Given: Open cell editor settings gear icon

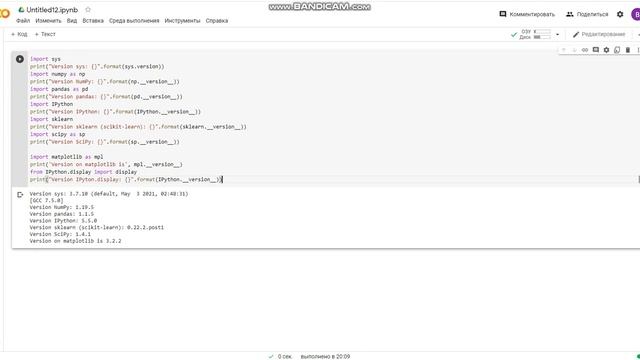Looking at the screenshot, I should pyautogui.click(x=607, y=50).
